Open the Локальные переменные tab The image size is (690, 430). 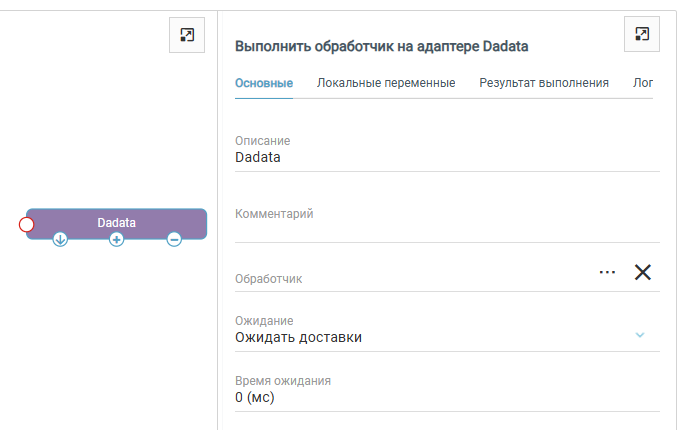tap(386, 83)
